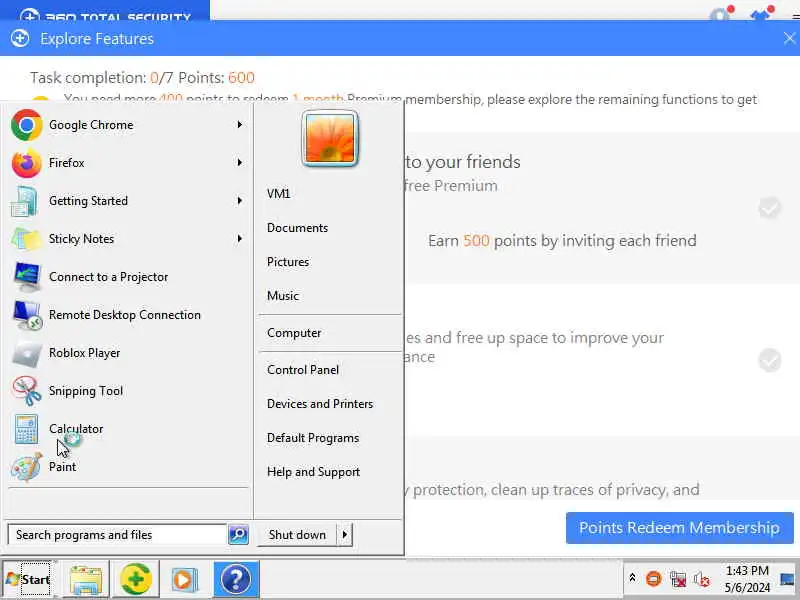
Task: Click the Connect to a Projector icon
Action: point(27,277)
